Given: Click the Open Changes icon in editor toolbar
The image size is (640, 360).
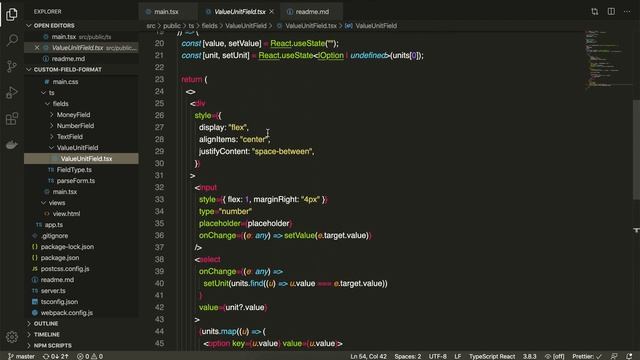Looking at the screenshot, I should tap(595, 11).
